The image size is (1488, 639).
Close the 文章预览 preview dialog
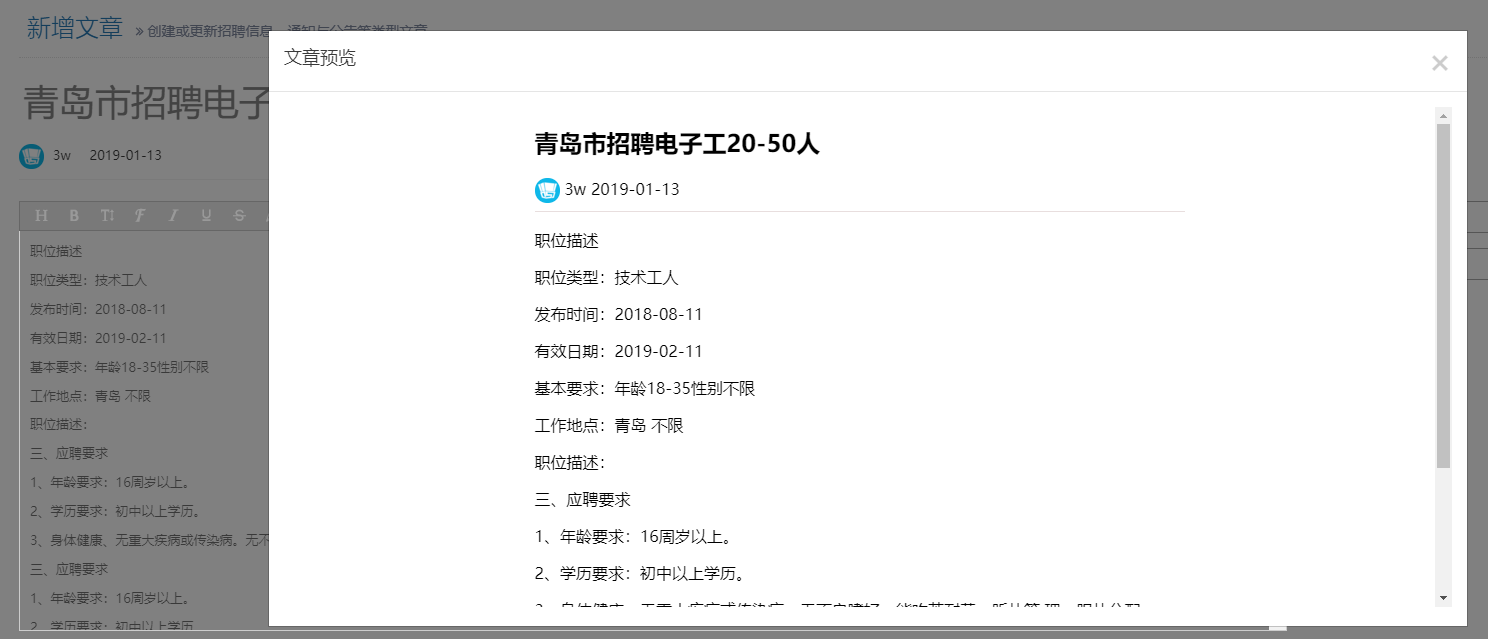1439,62
